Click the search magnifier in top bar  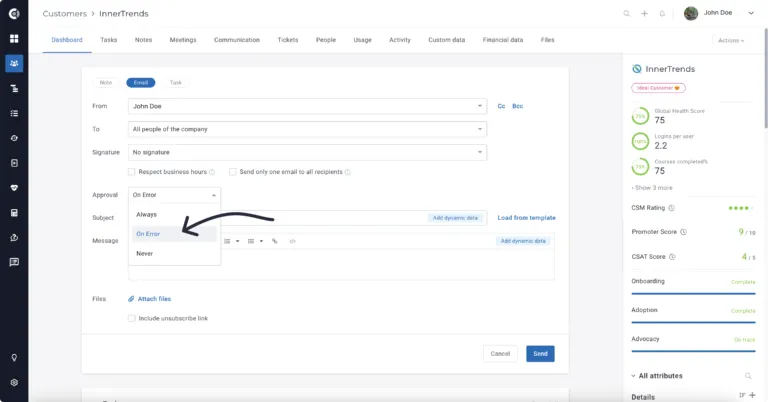[x=626, y=13]
